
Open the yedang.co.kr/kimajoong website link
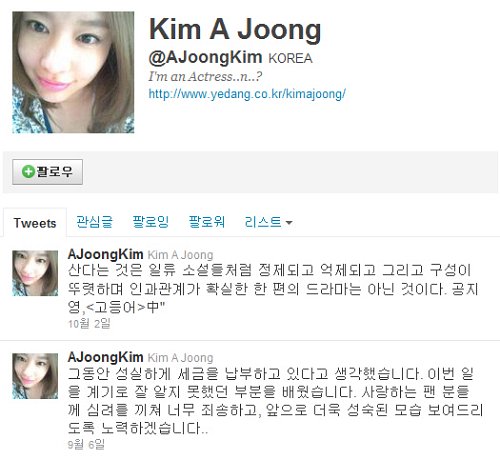247,94
